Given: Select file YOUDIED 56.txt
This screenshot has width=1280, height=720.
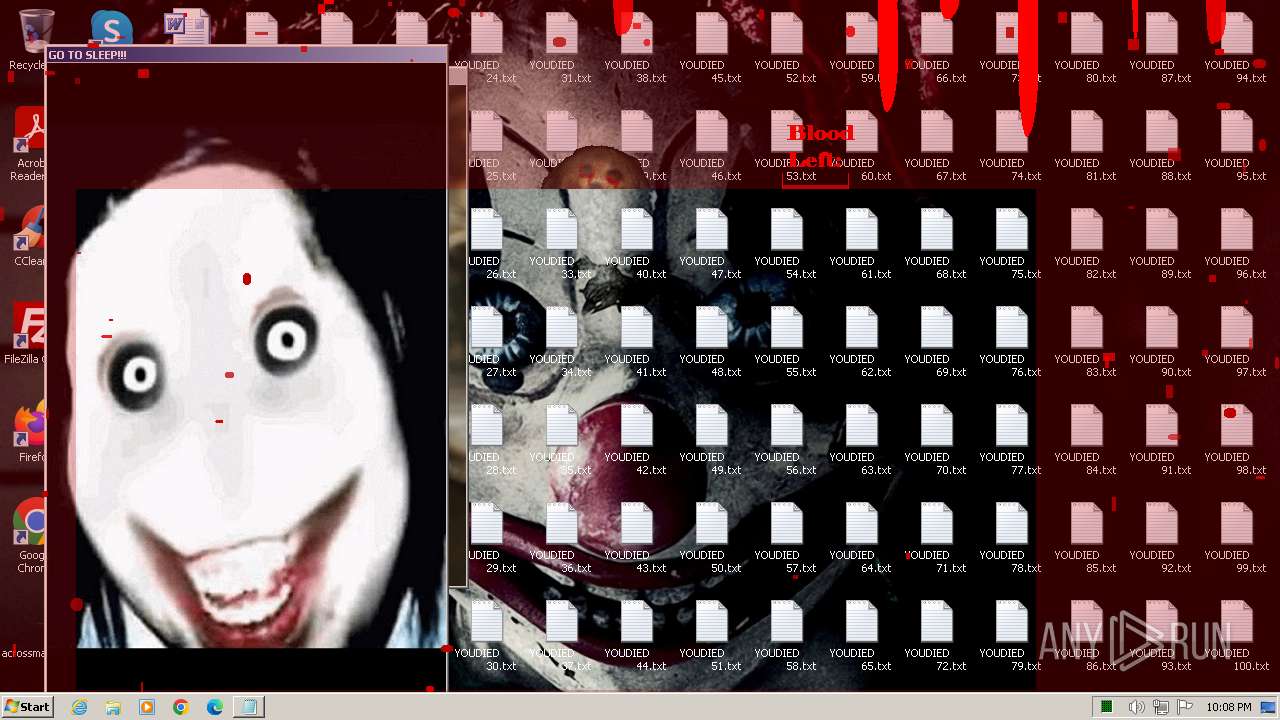Looking at the screenshot, I should (x=786, y=440).
